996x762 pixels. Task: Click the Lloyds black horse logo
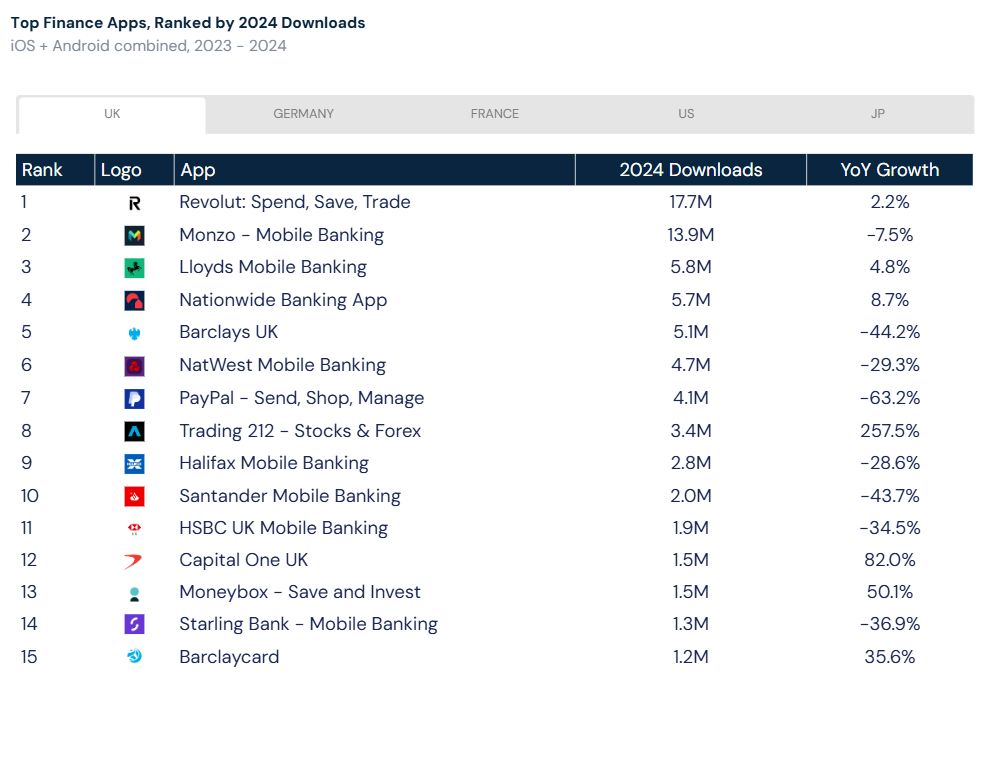(134, 268)
